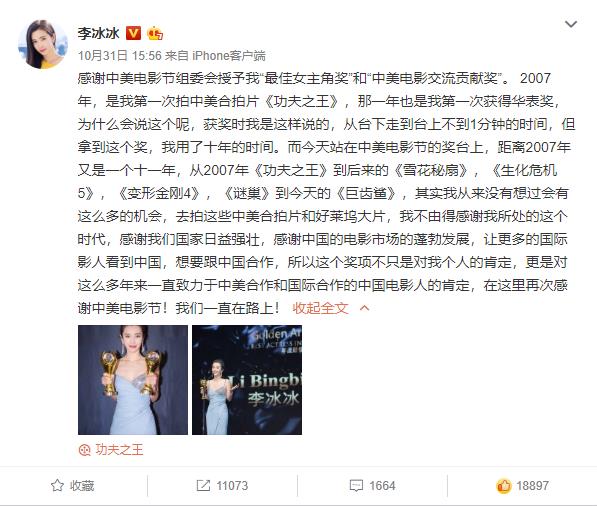Open the iPhone客户端 source link
597x506 pixels.
[x=229, y=56]
